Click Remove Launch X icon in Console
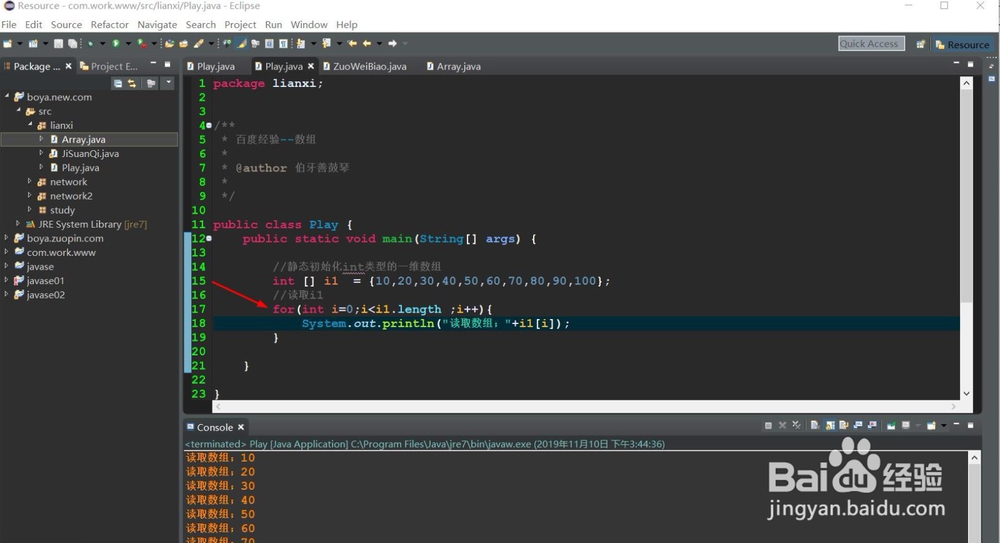 pos(783,425)
